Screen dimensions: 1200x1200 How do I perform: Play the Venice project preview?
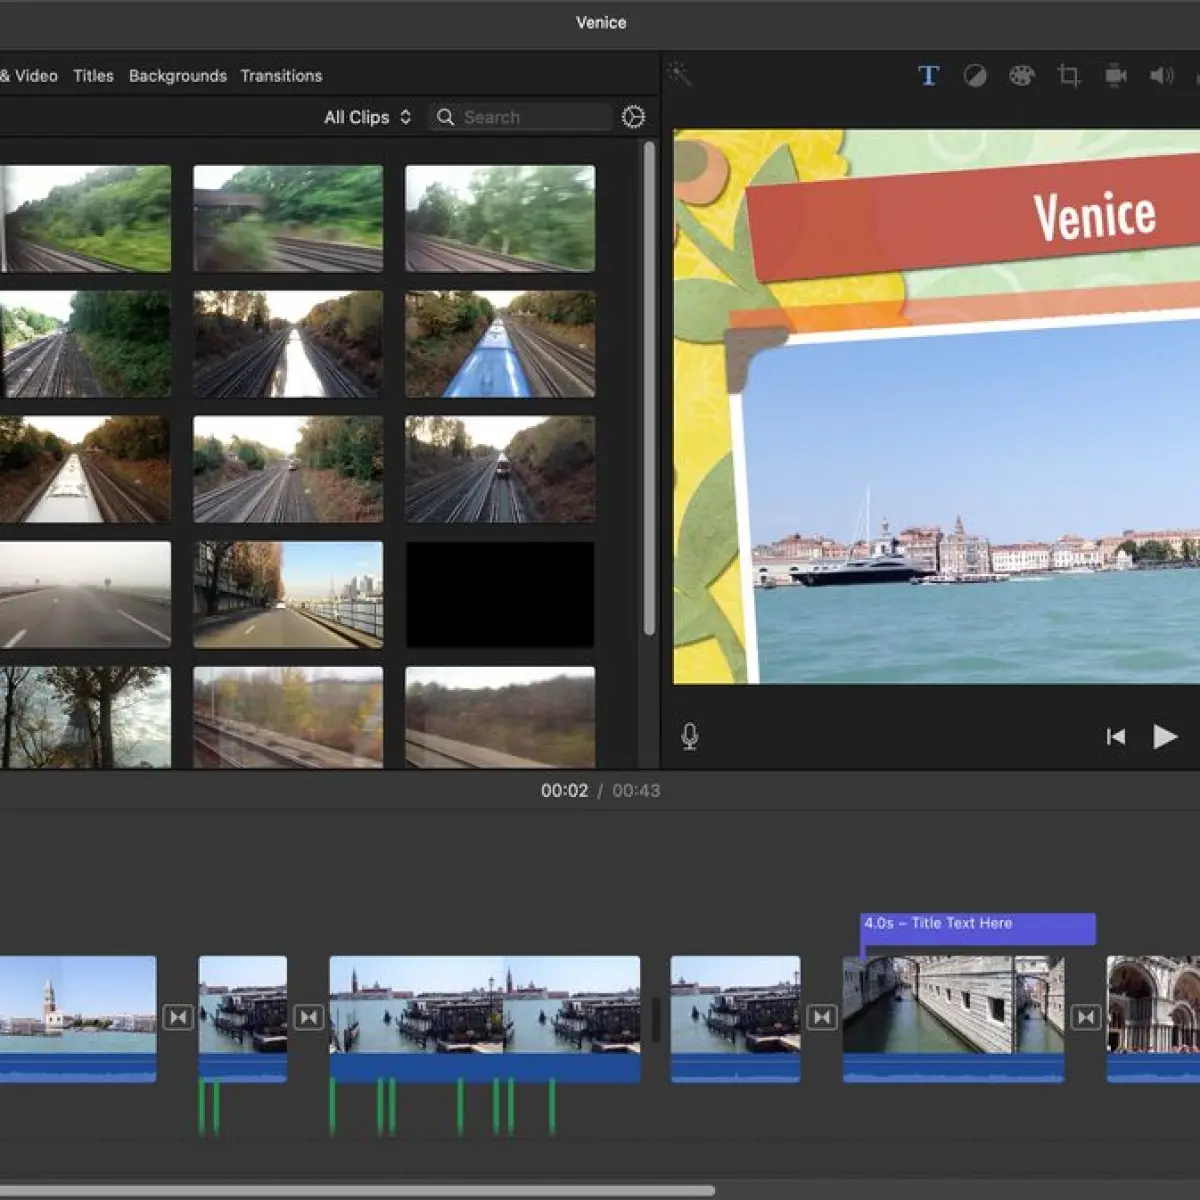[1164, 737]
